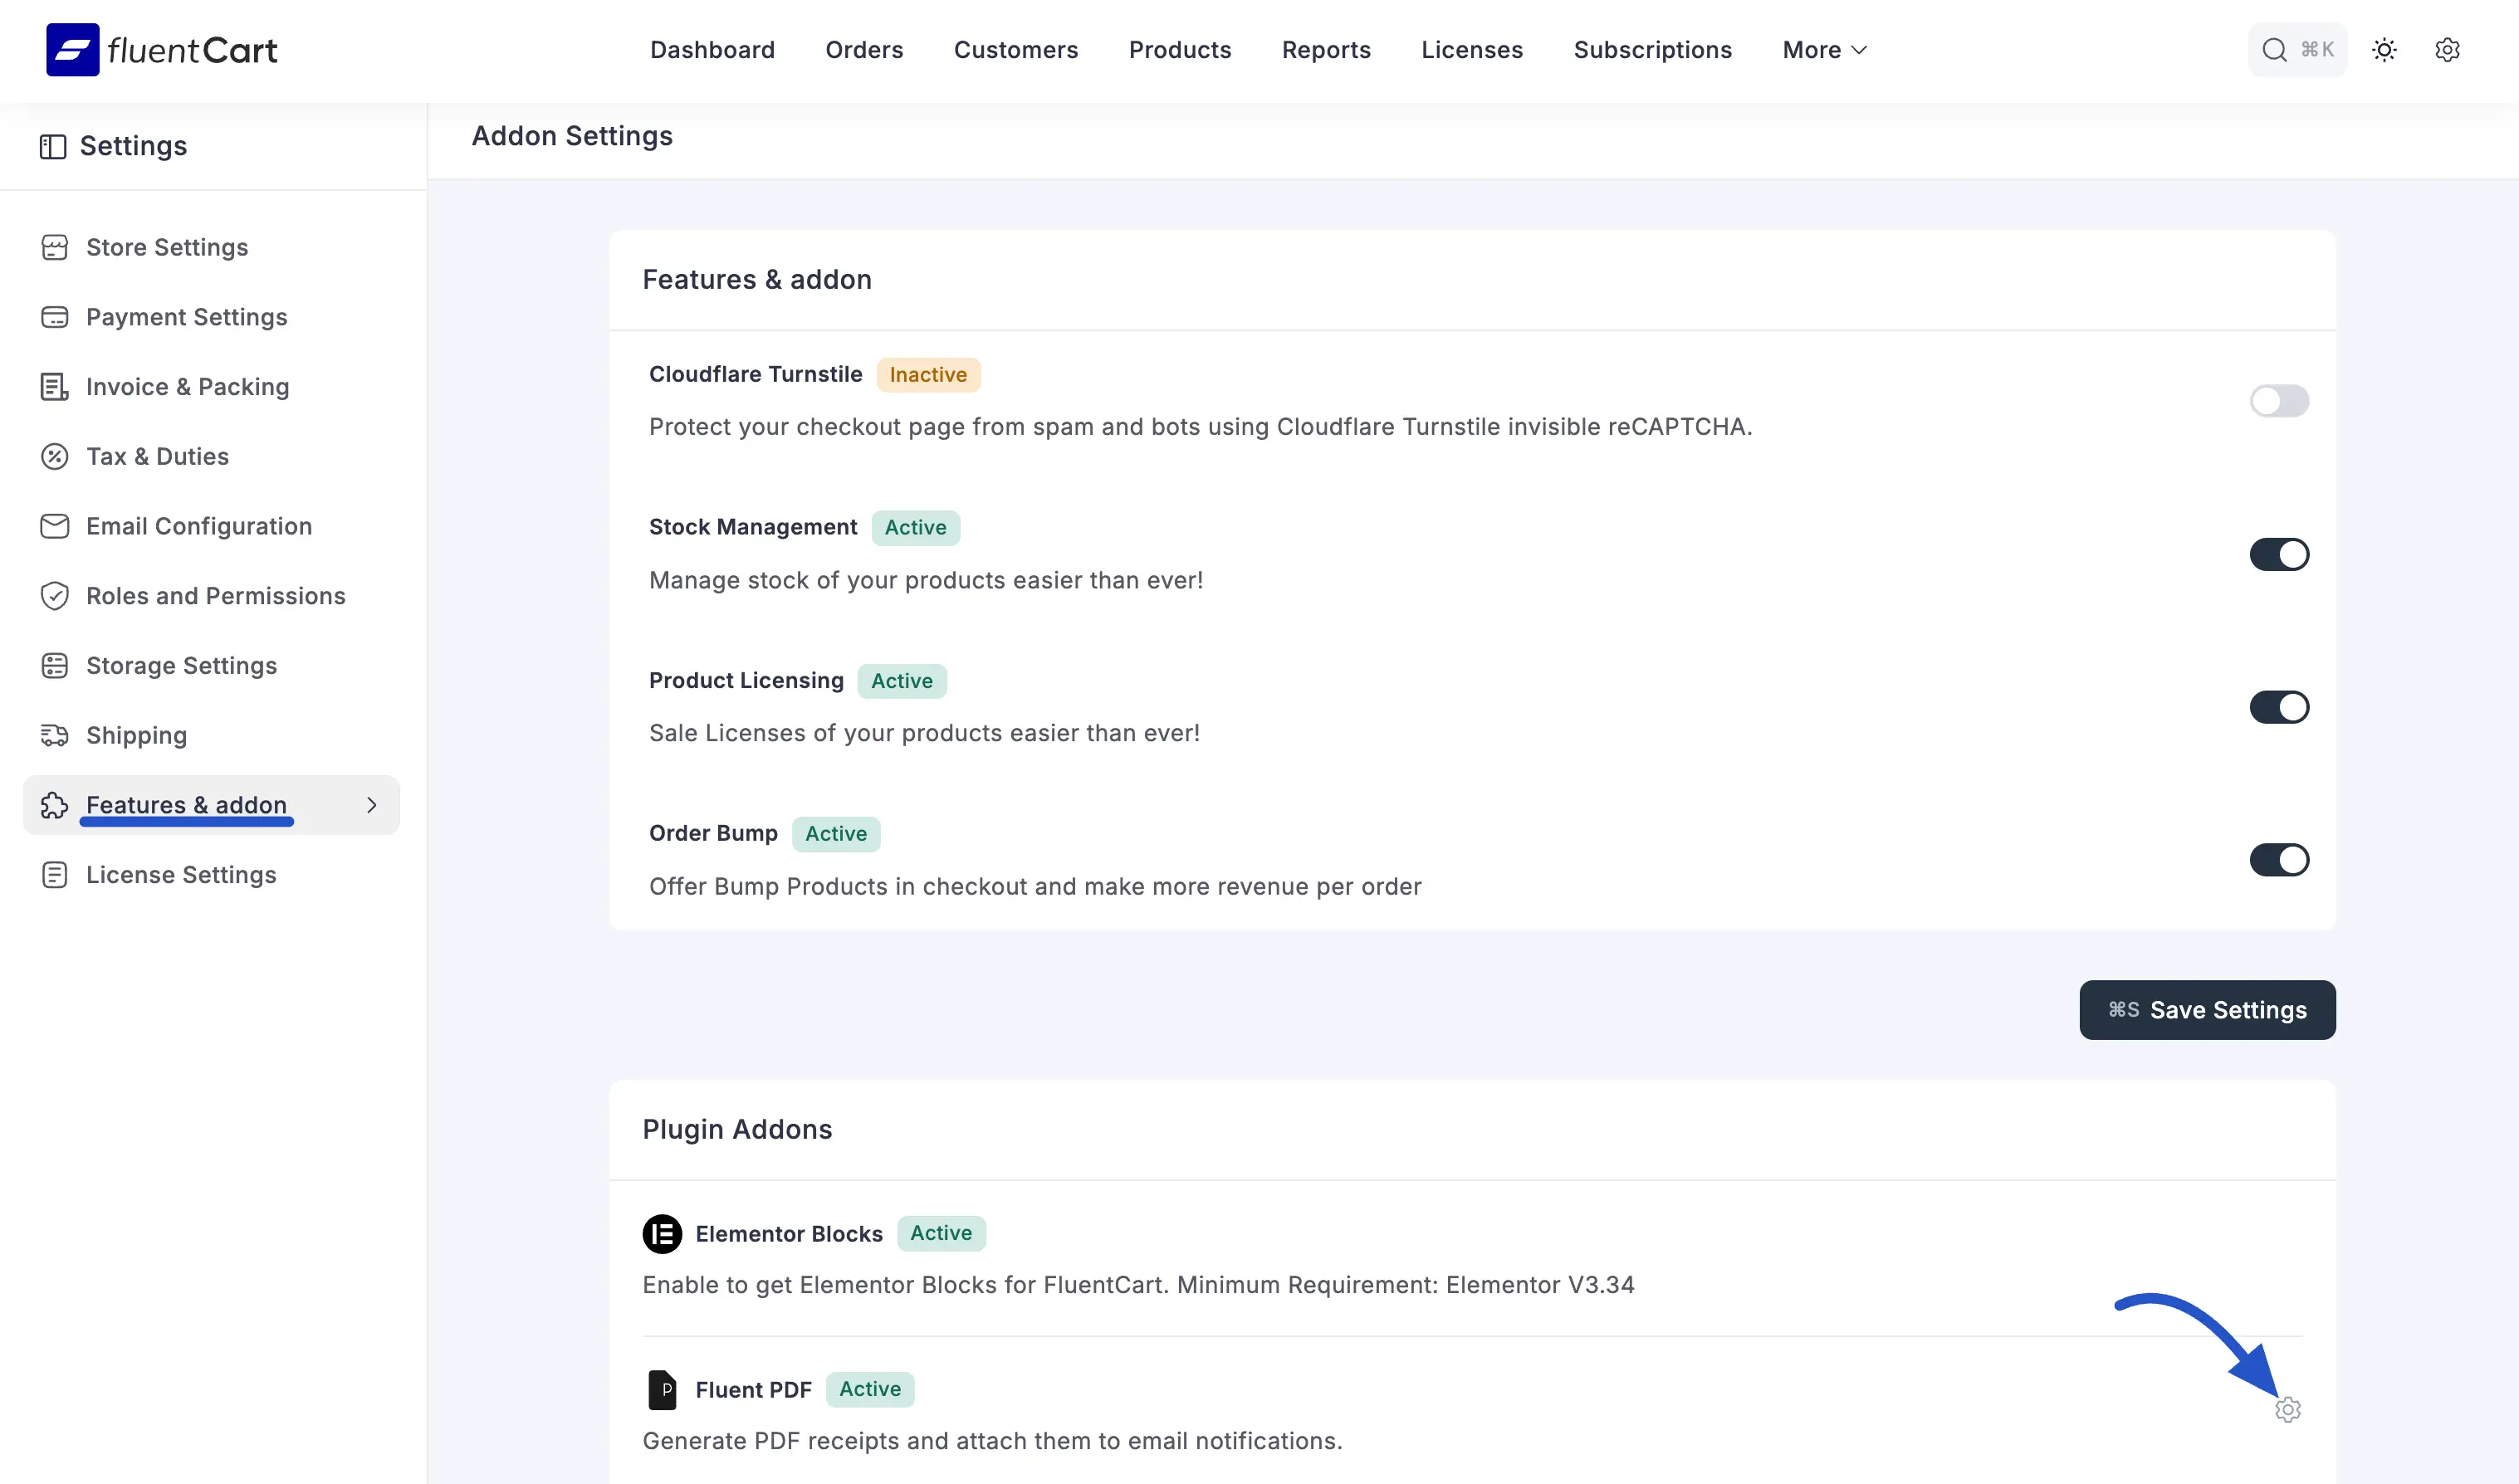Open the Products menu item

click(x=1180, y=50)
